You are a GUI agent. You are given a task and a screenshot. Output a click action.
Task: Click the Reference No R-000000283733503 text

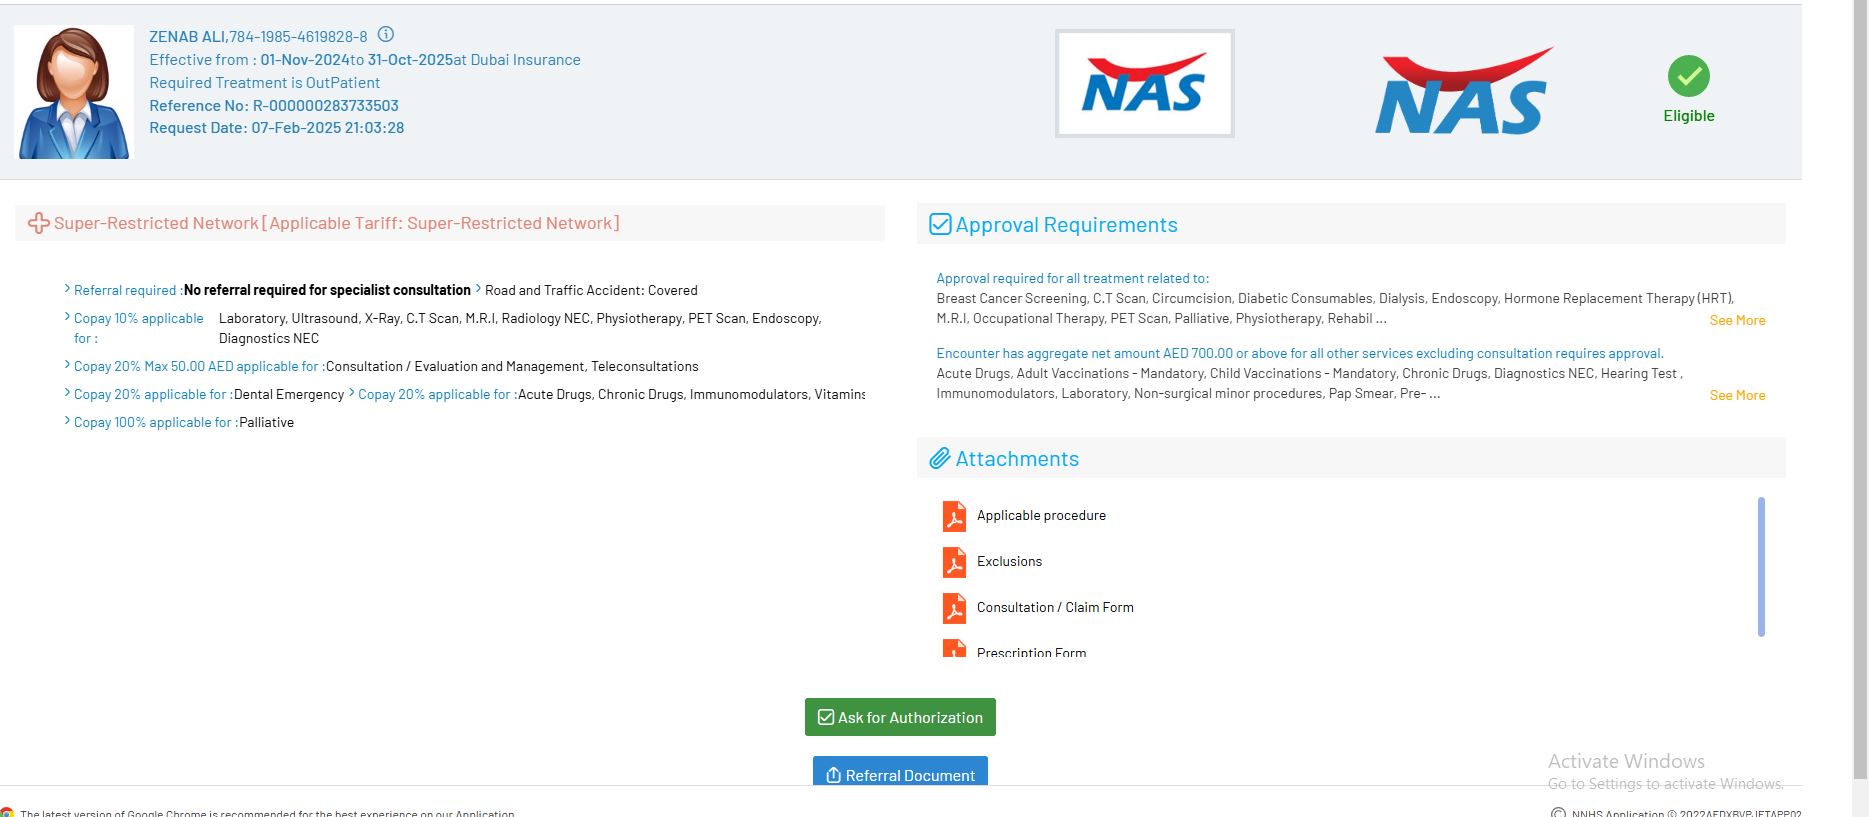(274, 106)
